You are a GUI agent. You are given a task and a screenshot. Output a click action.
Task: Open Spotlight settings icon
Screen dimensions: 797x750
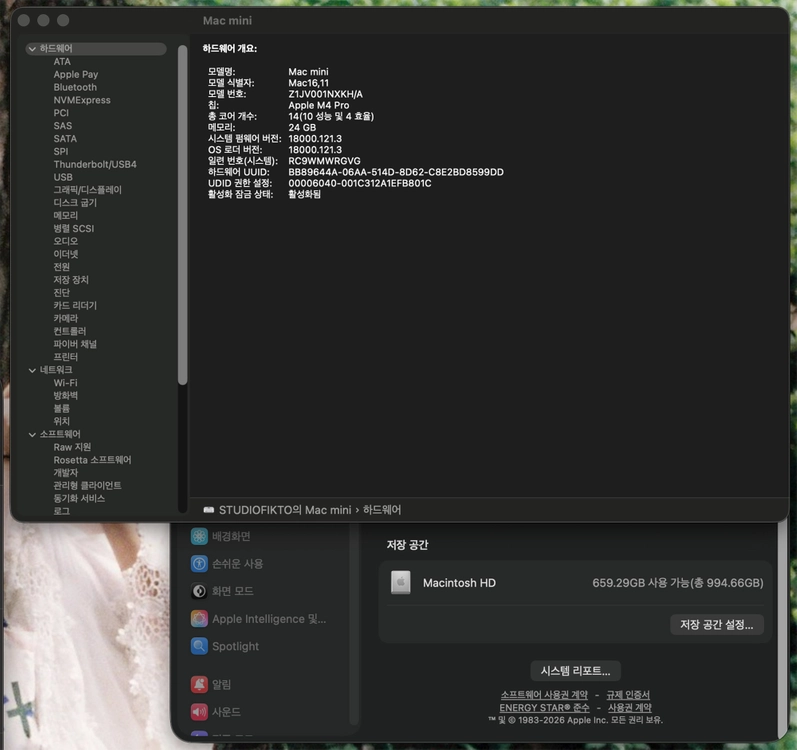[199, 646]
